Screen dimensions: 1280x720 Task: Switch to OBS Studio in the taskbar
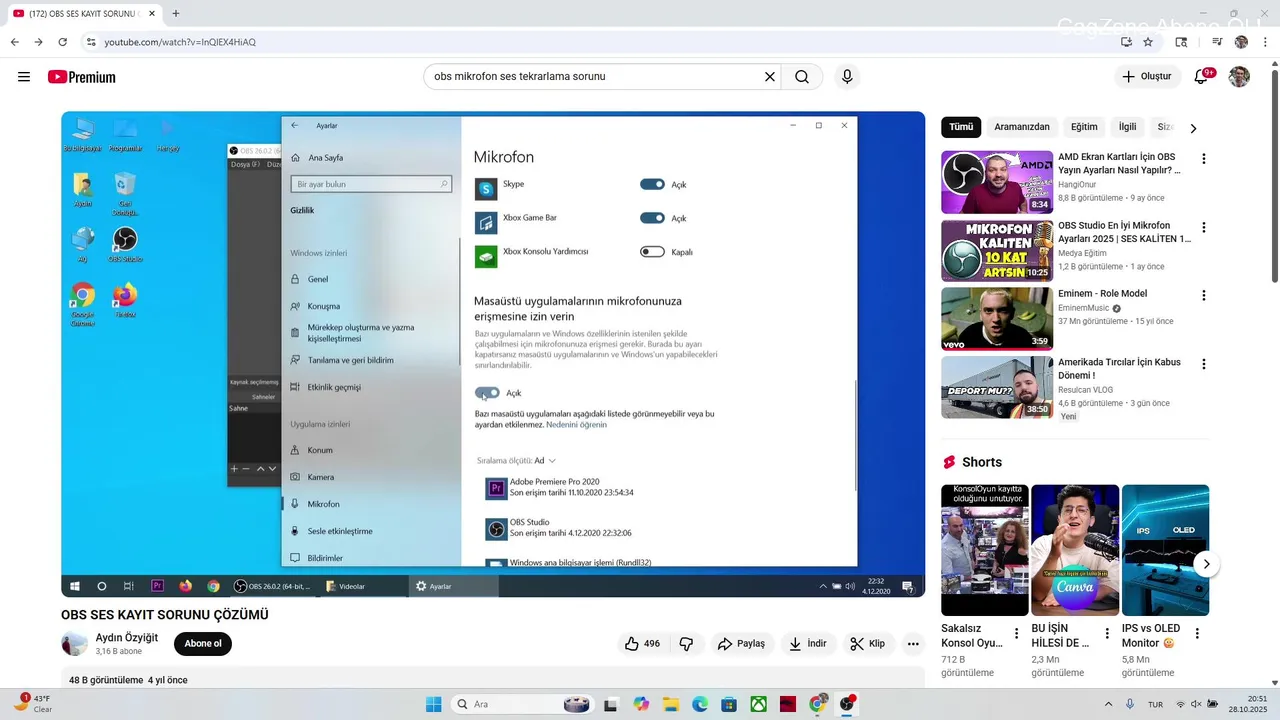[x=847, y=705]
